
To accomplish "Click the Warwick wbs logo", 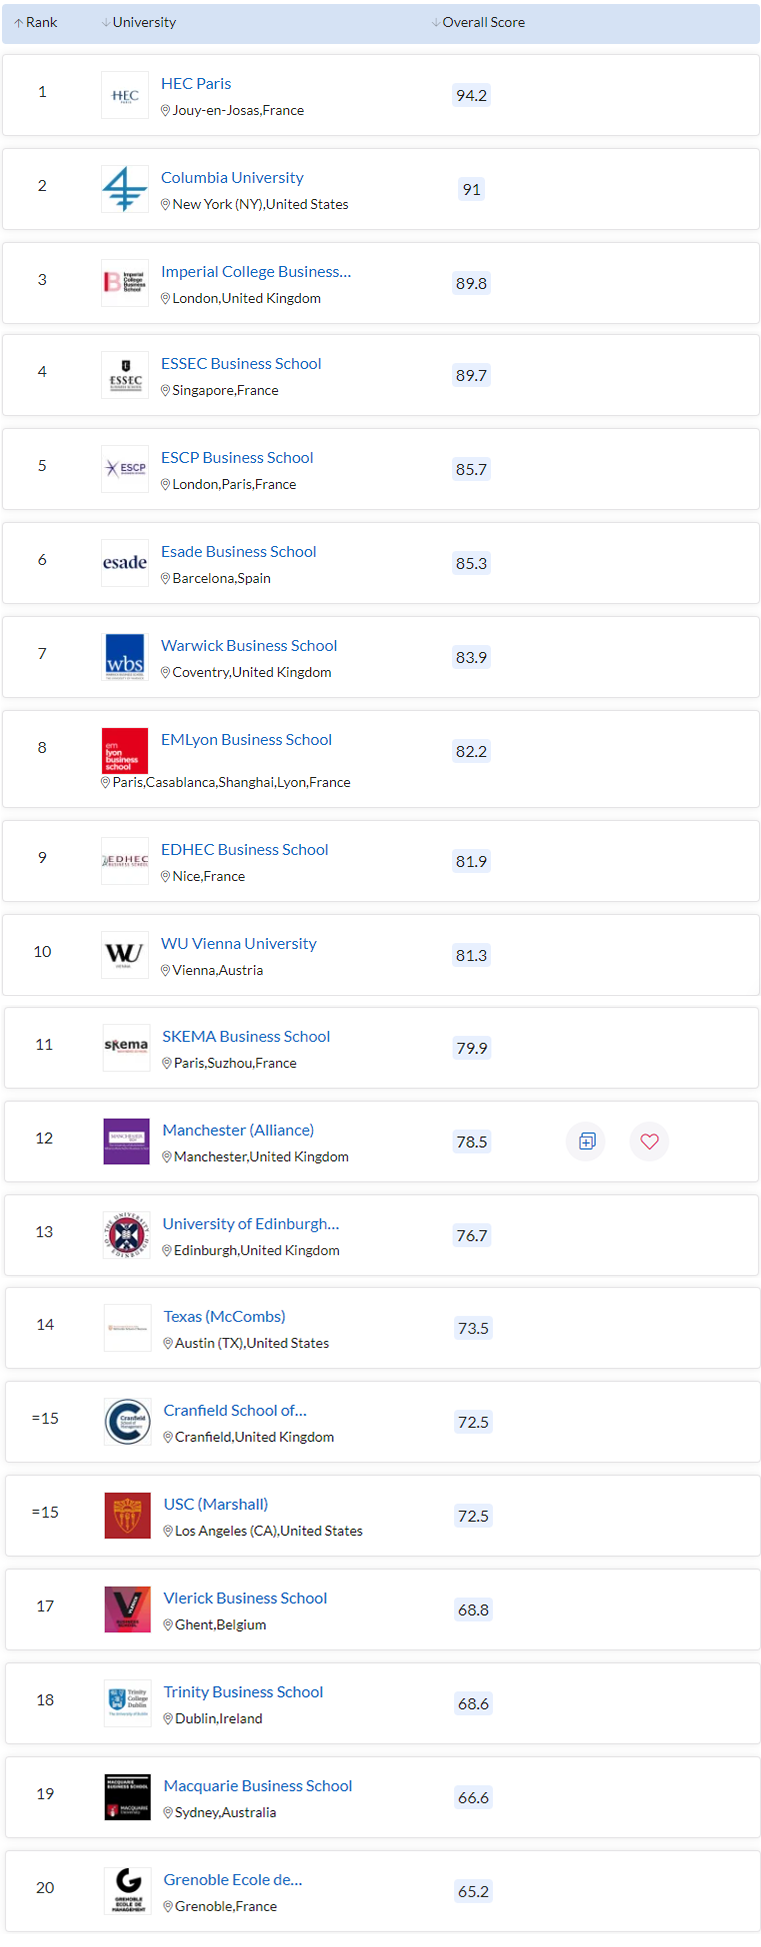I will 125,657.
